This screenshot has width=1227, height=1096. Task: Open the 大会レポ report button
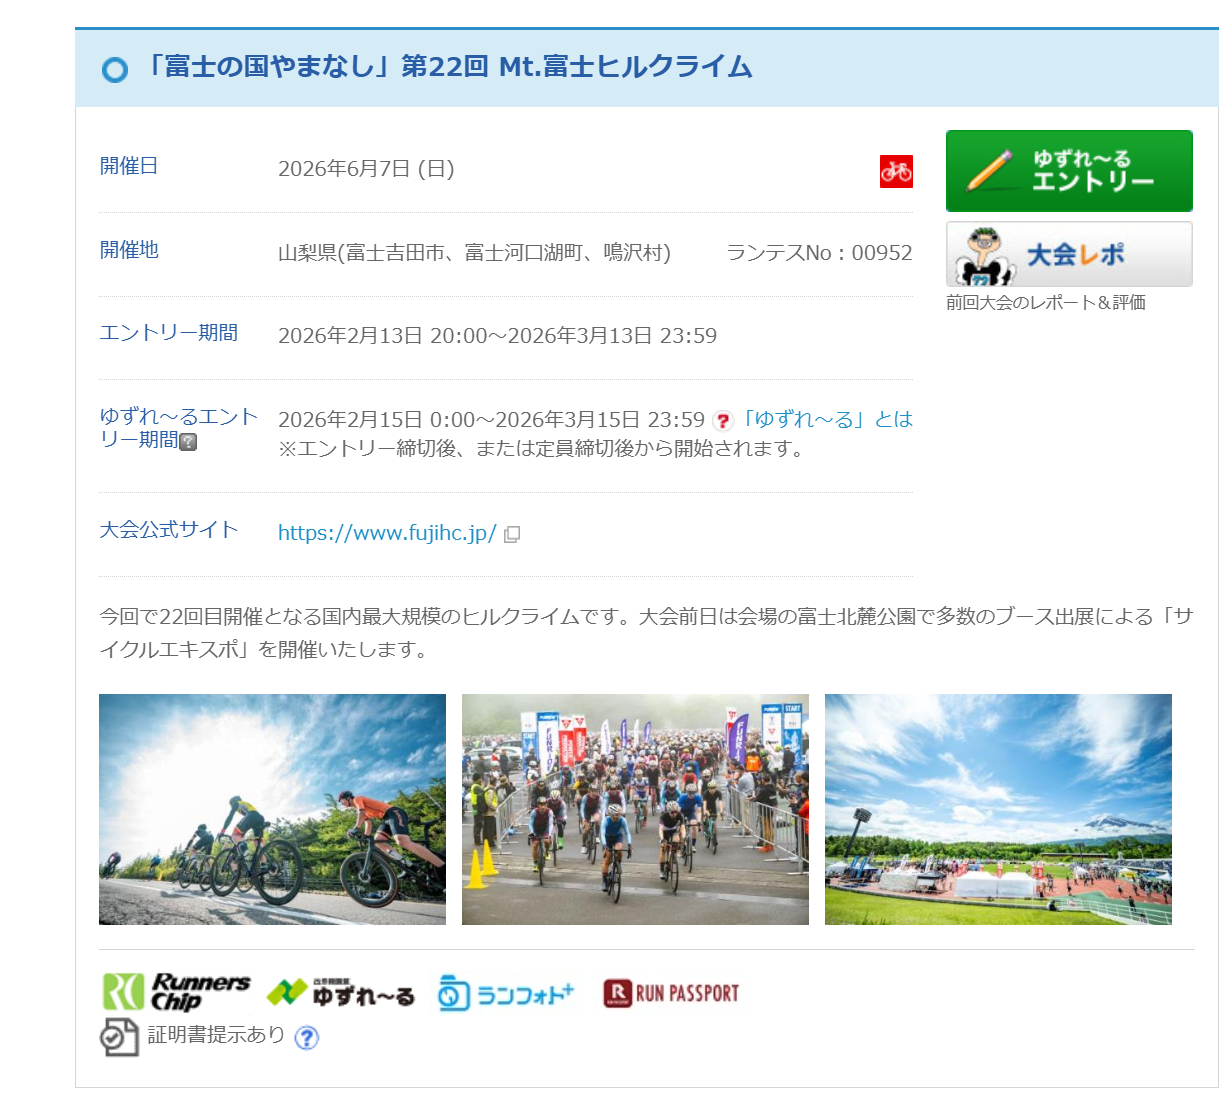1068,254
